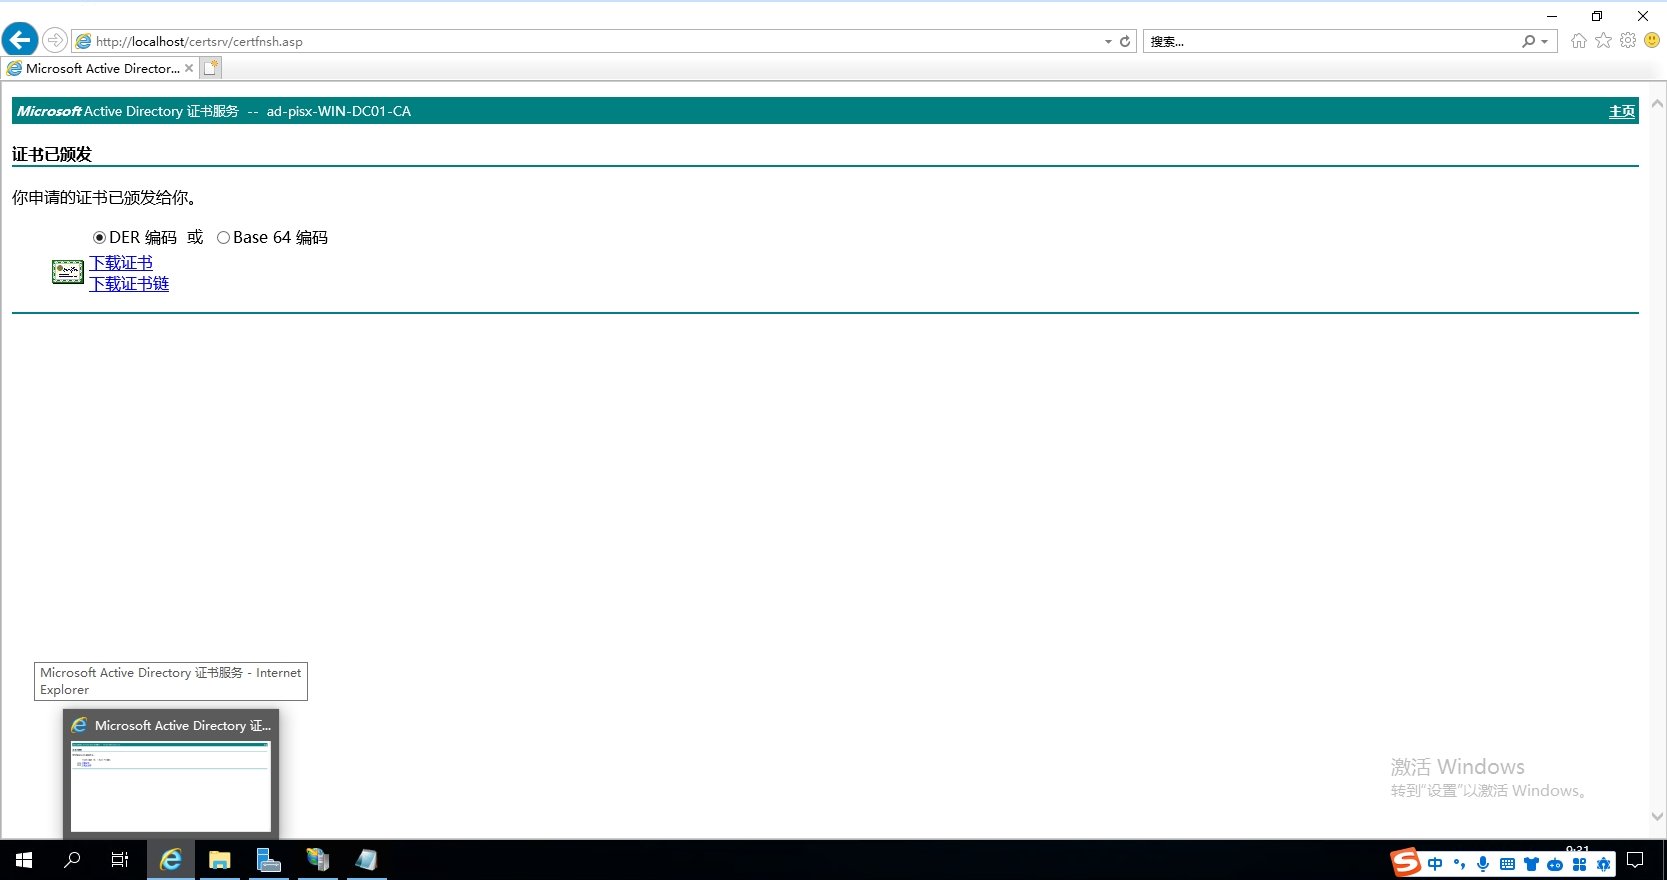Click the IE window preview thumbnail
This screenshot has height=880, width=1667.
tap(171, 784)
